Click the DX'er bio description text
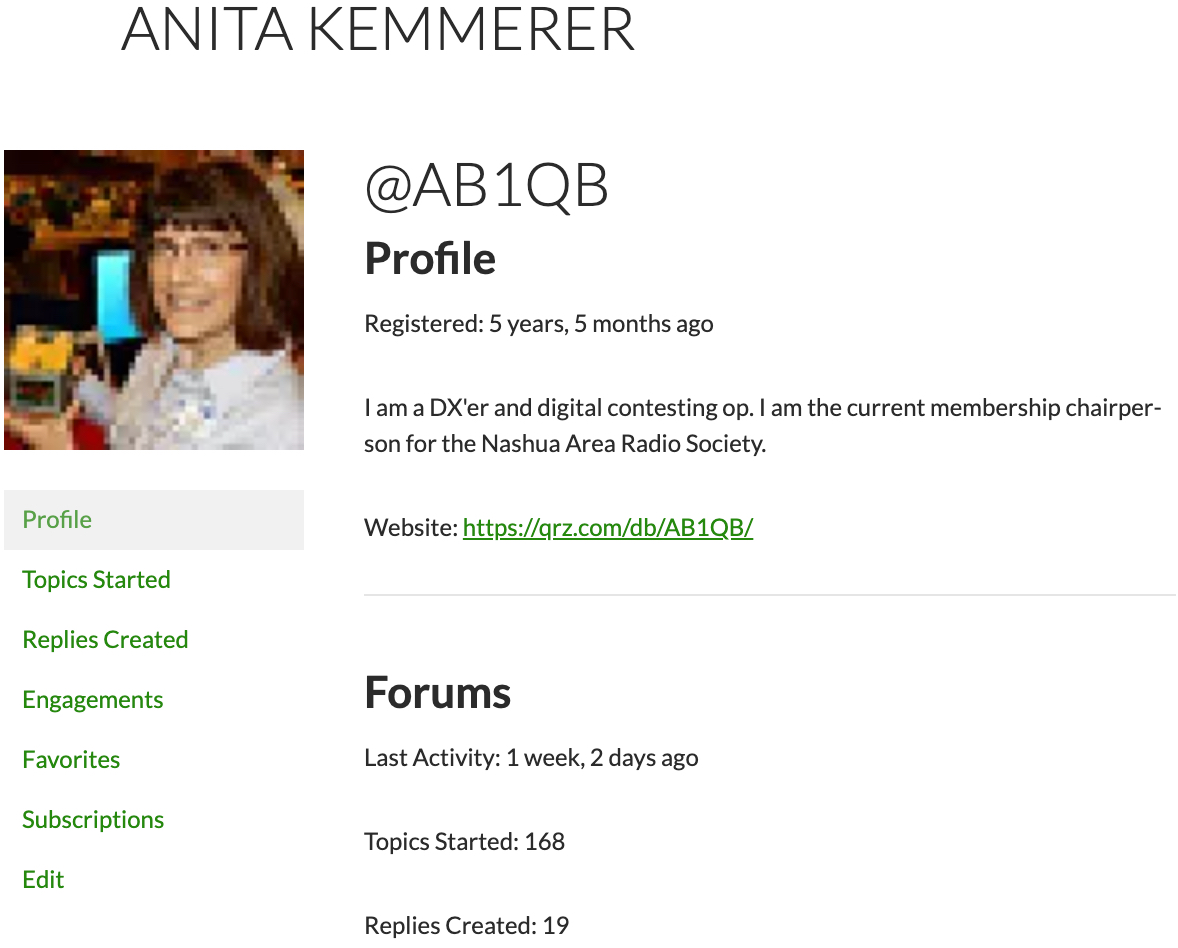The image size is (1178, 948). 763,426
